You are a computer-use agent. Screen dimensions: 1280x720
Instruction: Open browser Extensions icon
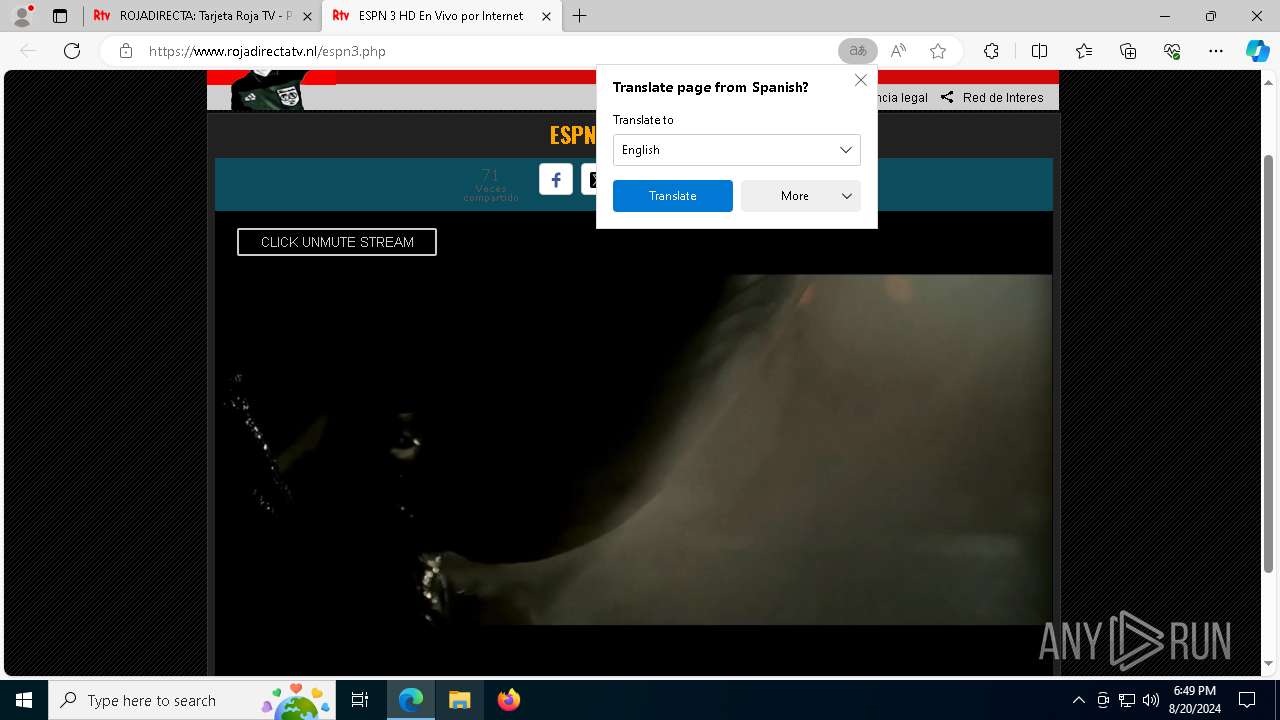coord(991,51)
